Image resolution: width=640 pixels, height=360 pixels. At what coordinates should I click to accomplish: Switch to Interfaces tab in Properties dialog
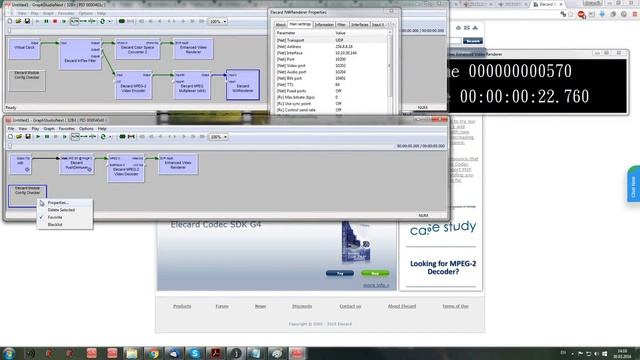pyautogui.click(x=360, y=25)
